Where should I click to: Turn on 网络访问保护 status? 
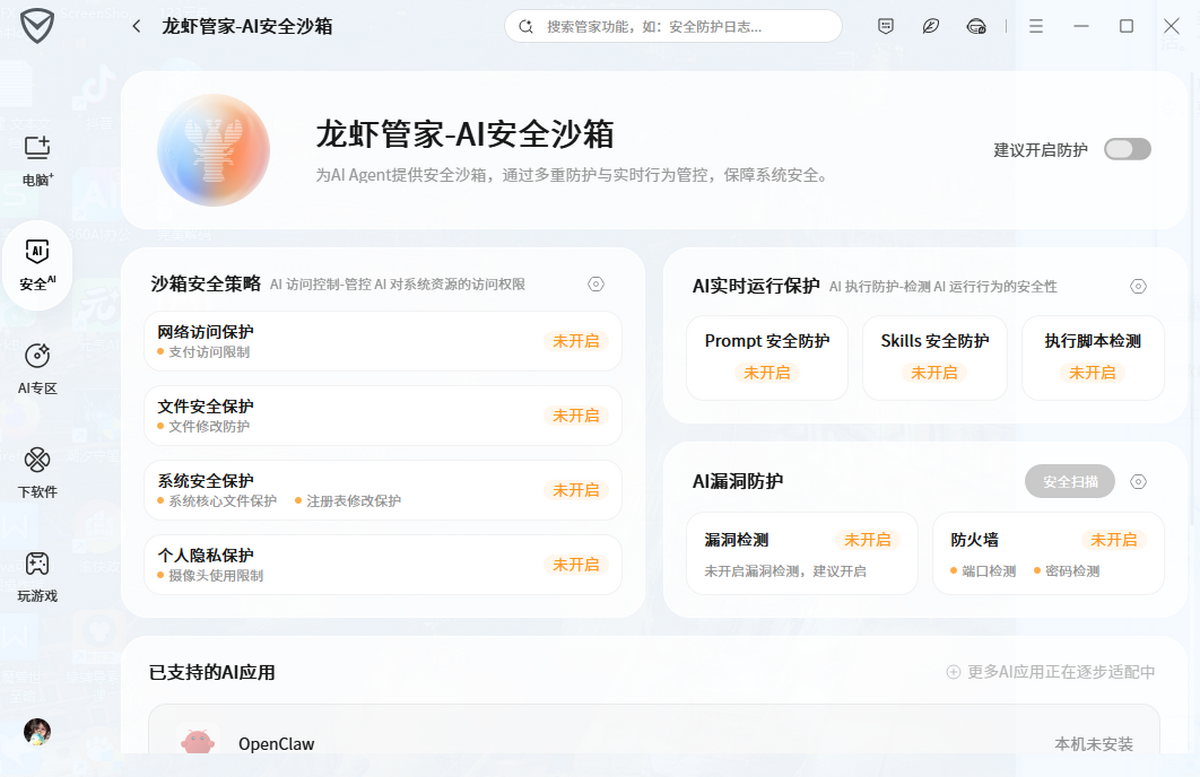click(576, 341)
